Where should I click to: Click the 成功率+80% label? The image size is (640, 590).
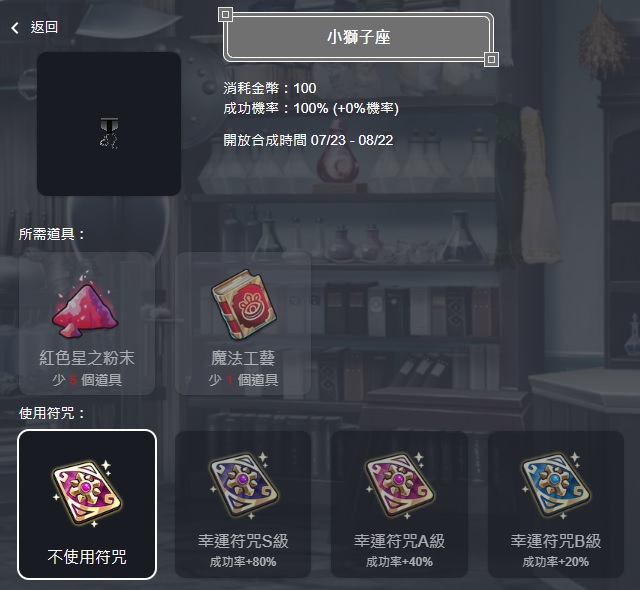click(243, 562)
